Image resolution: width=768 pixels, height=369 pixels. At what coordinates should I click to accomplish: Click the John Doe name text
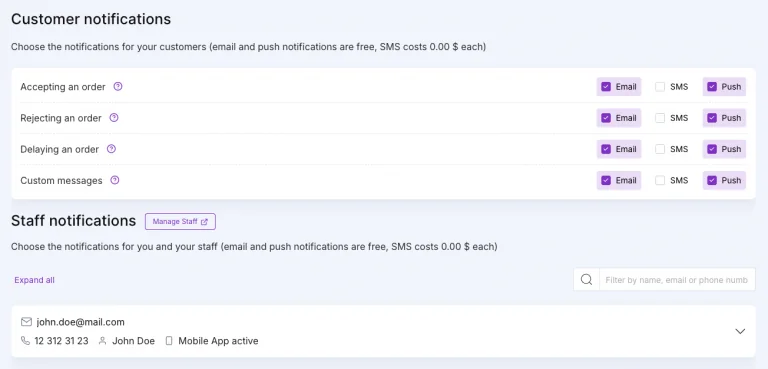point(133,341)
